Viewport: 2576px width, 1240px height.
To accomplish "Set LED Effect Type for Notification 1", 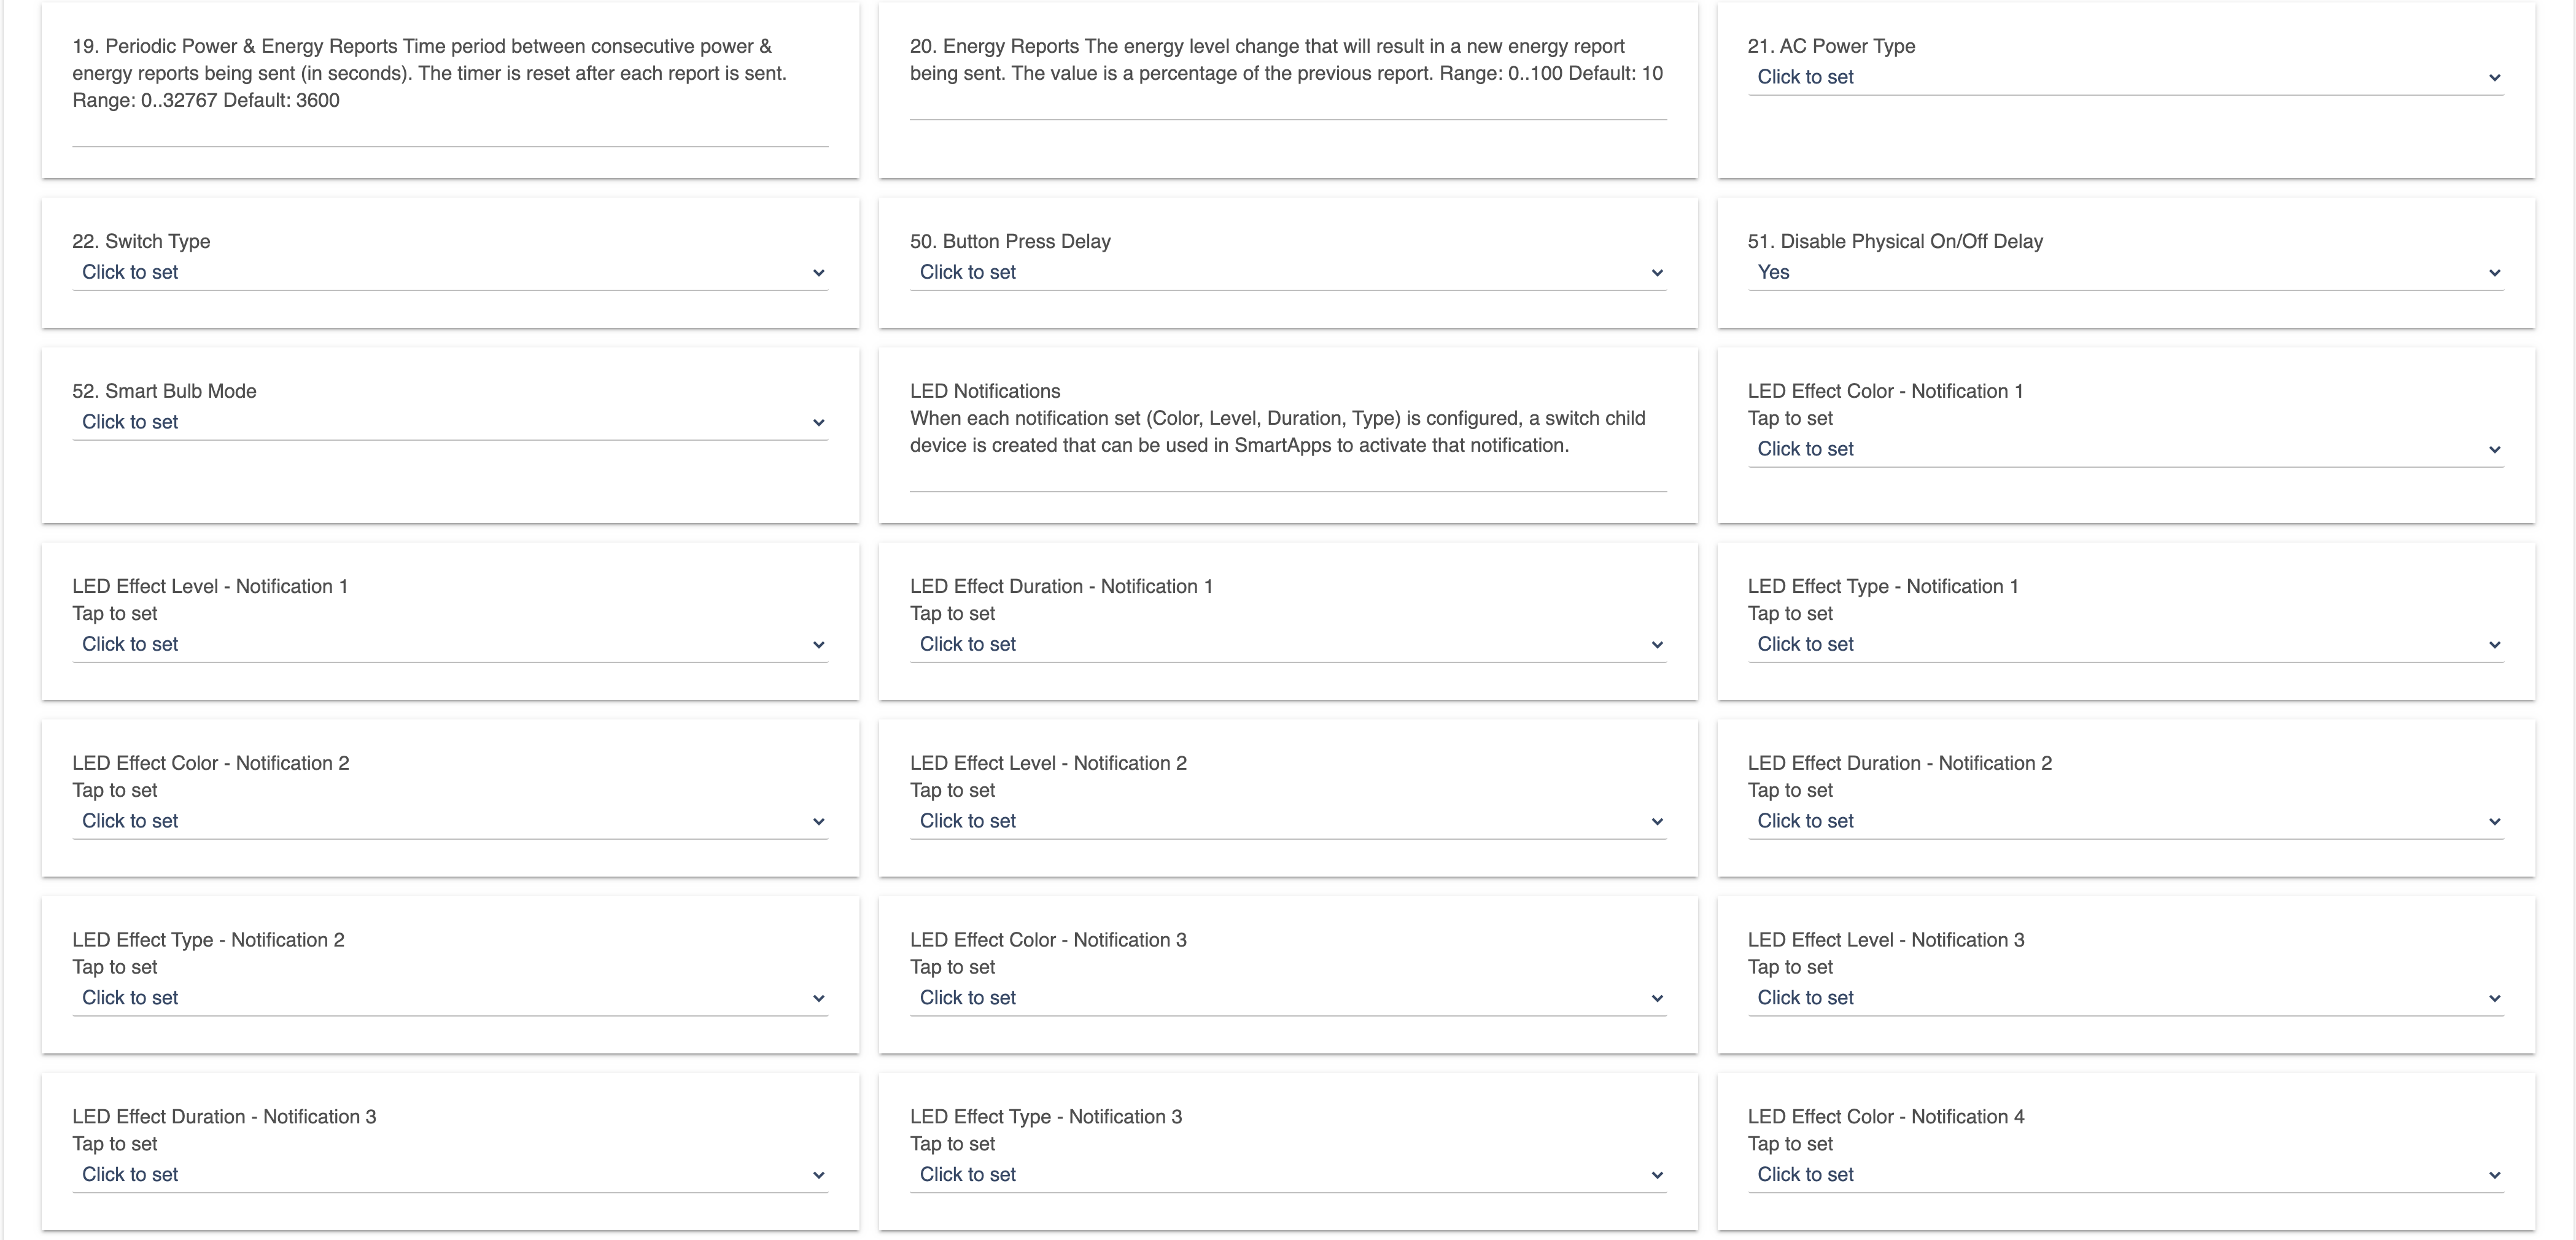I will 2125,644.
